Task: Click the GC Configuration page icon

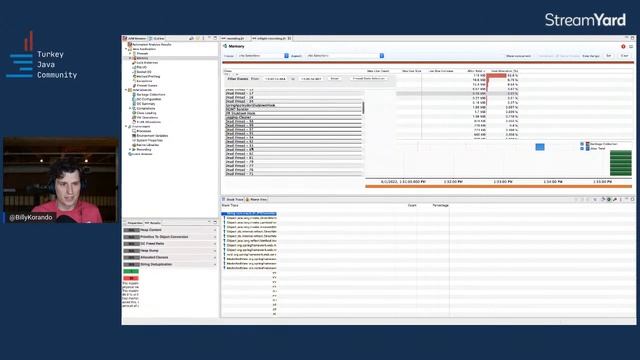Action: 134,99
